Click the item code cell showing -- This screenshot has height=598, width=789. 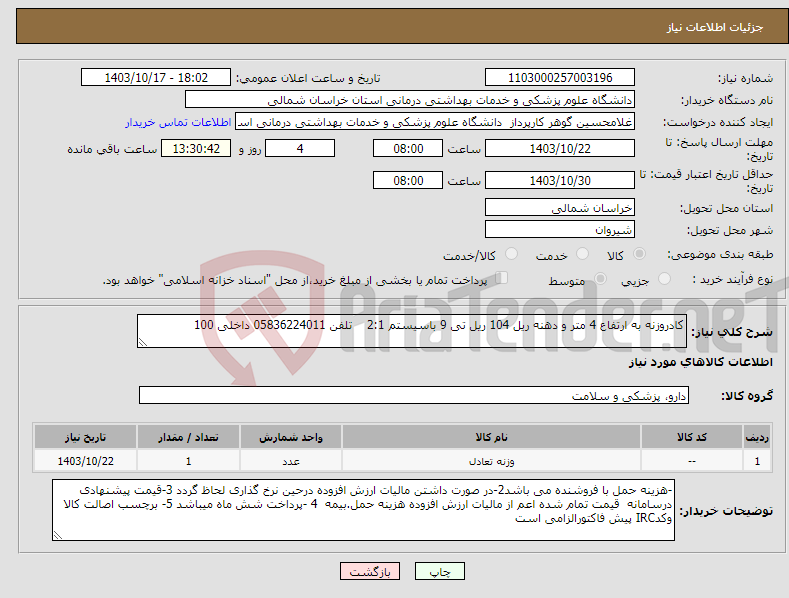coord(691,461)
